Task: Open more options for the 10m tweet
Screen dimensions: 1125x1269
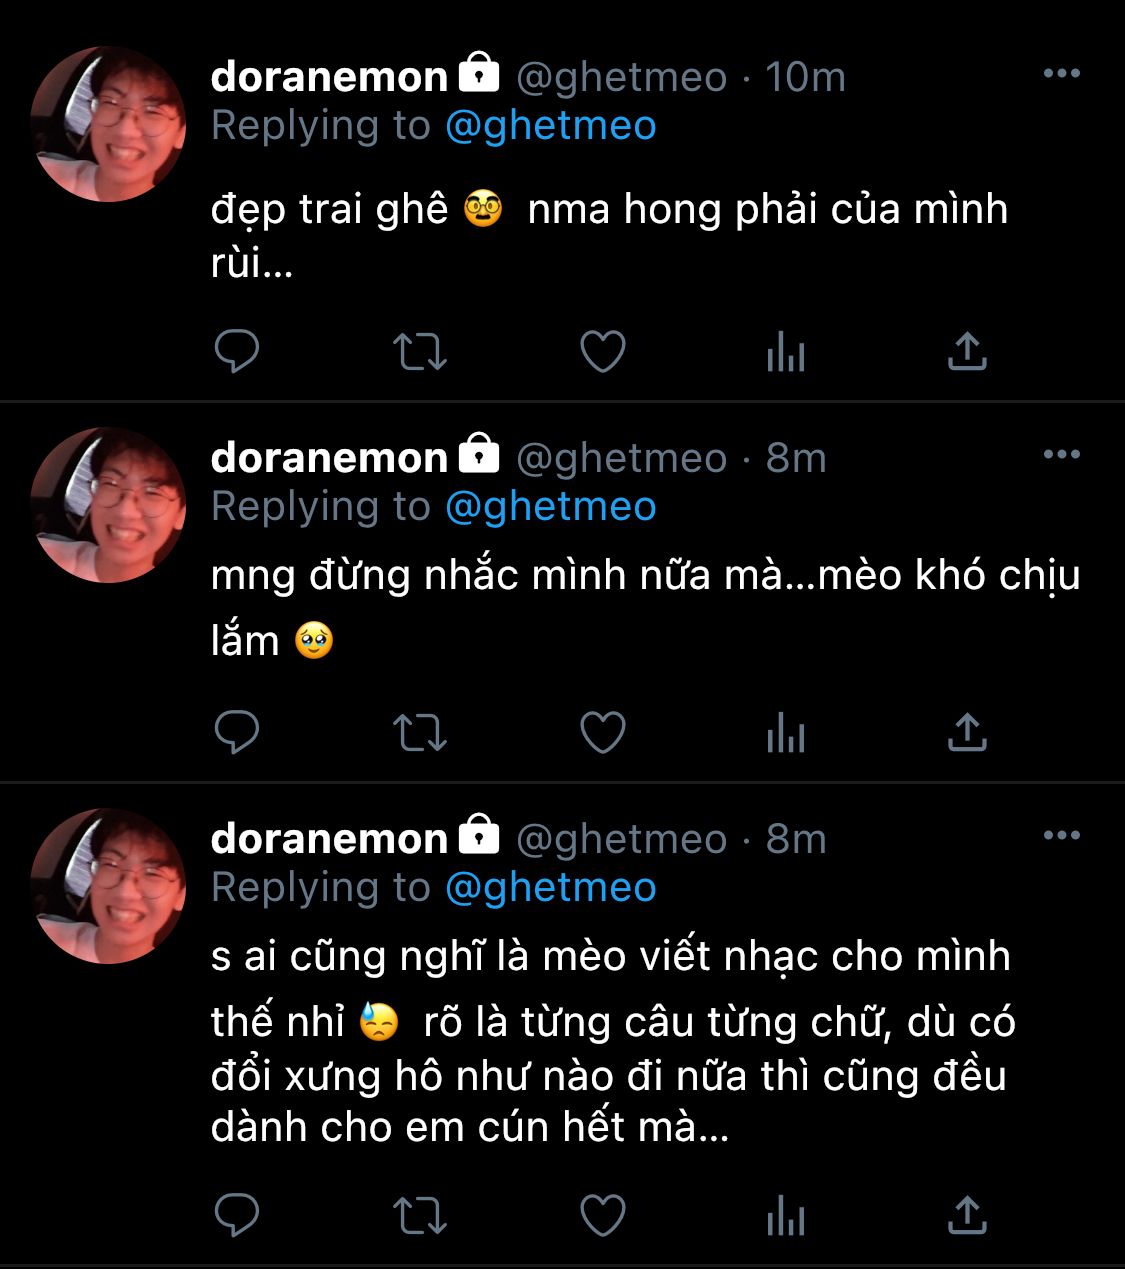Action: tap(1061, 73)
